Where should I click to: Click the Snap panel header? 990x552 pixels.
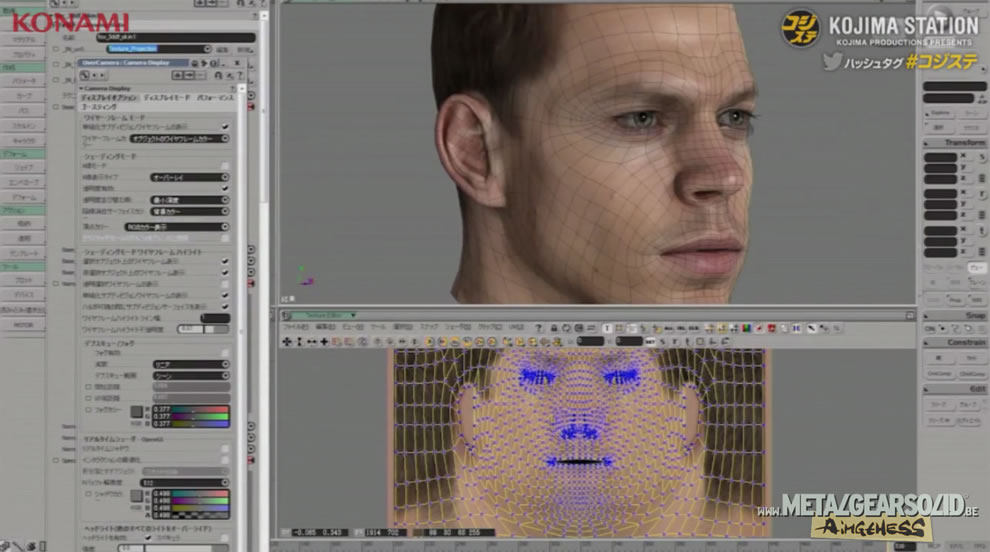click(x=955, y=315)
